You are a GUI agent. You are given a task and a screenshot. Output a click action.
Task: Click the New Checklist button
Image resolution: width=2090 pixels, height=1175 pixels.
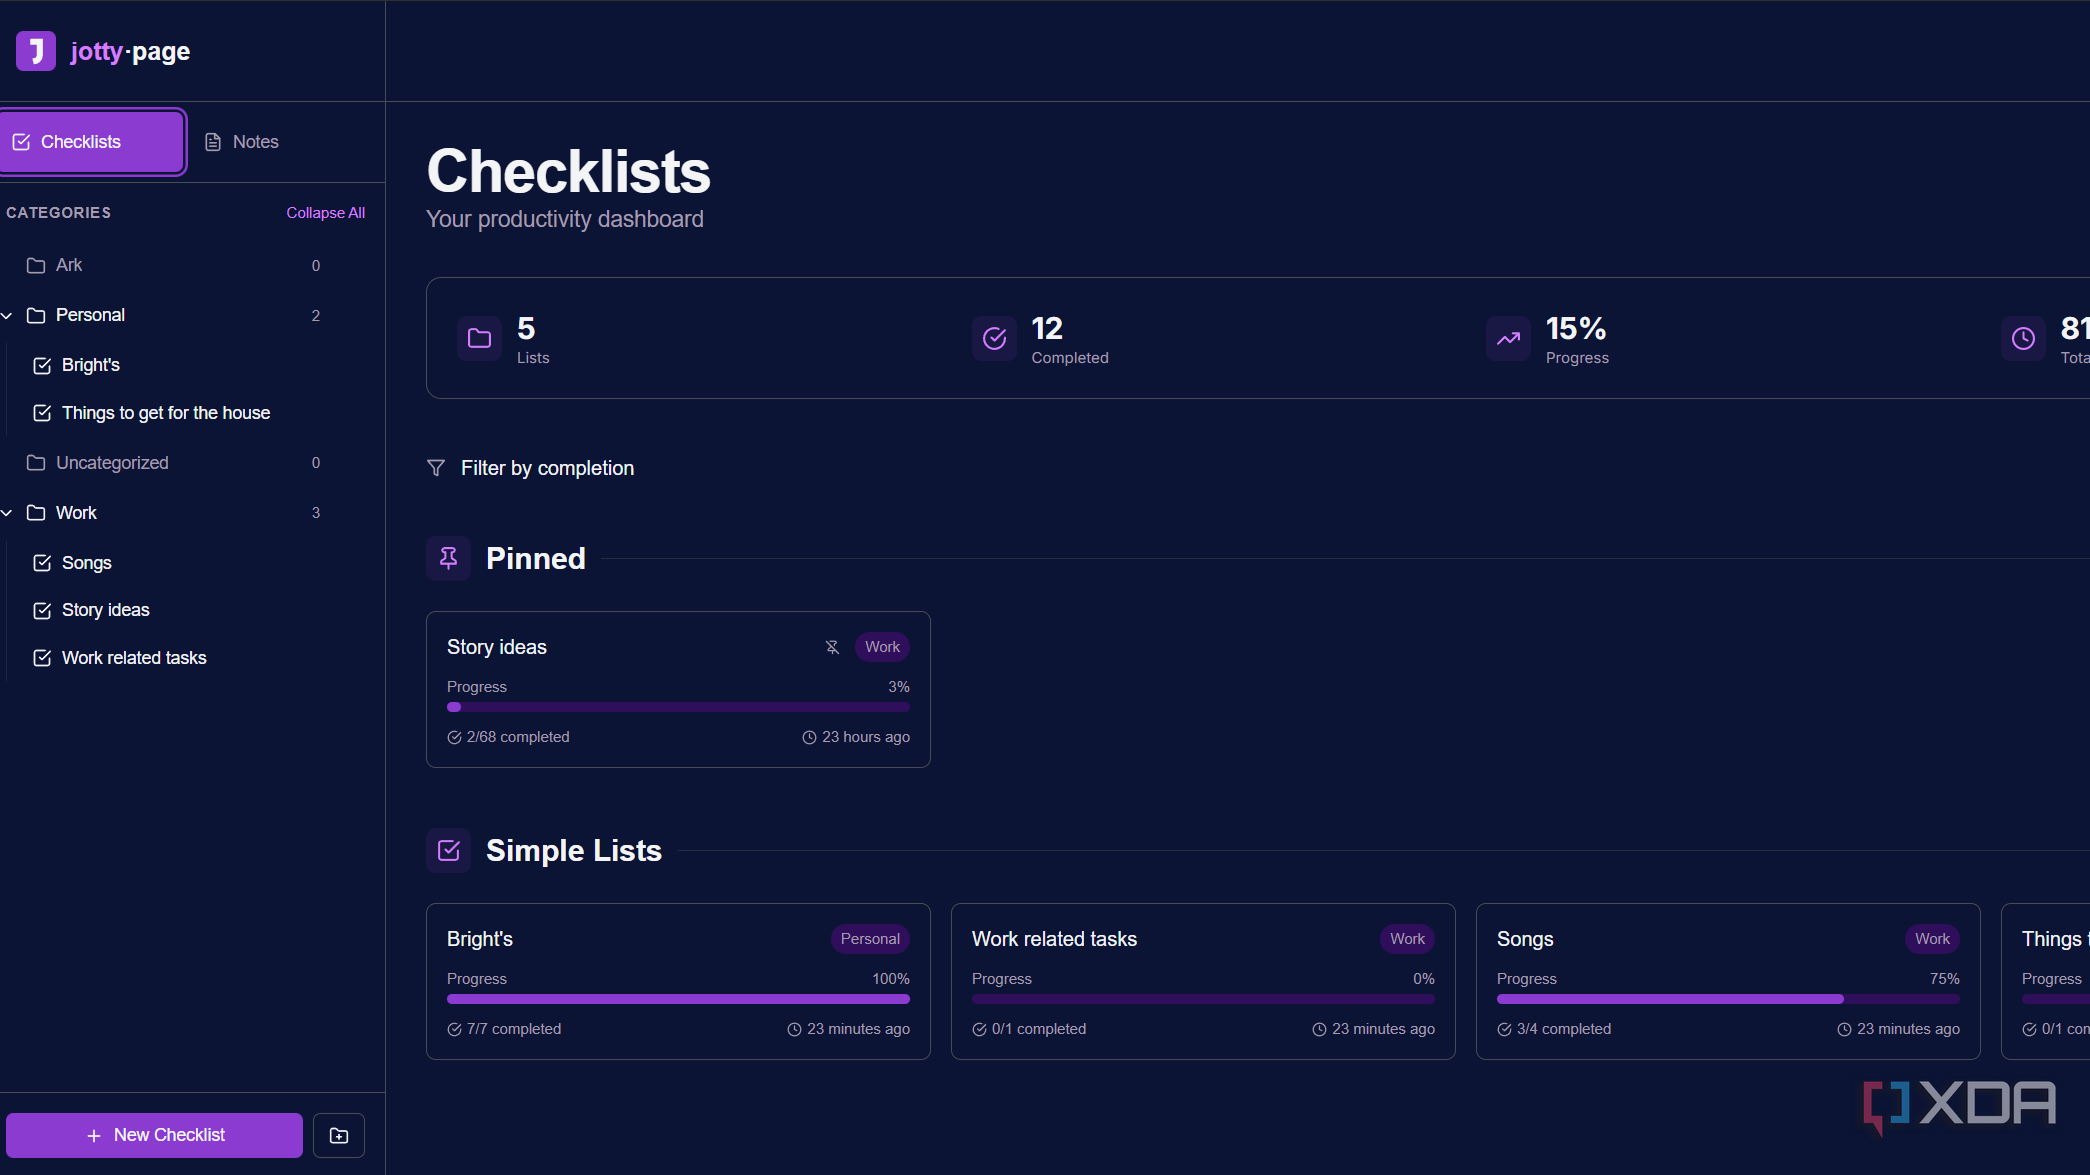pyautogui.click(x=154, y=1135)
